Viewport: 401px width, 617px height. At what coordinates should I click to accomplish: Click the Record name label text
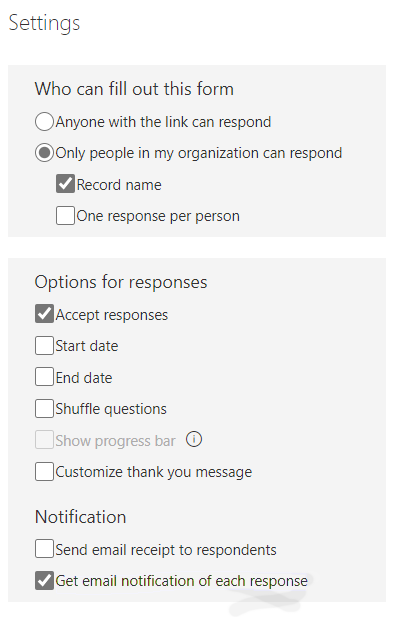[119, 185]
